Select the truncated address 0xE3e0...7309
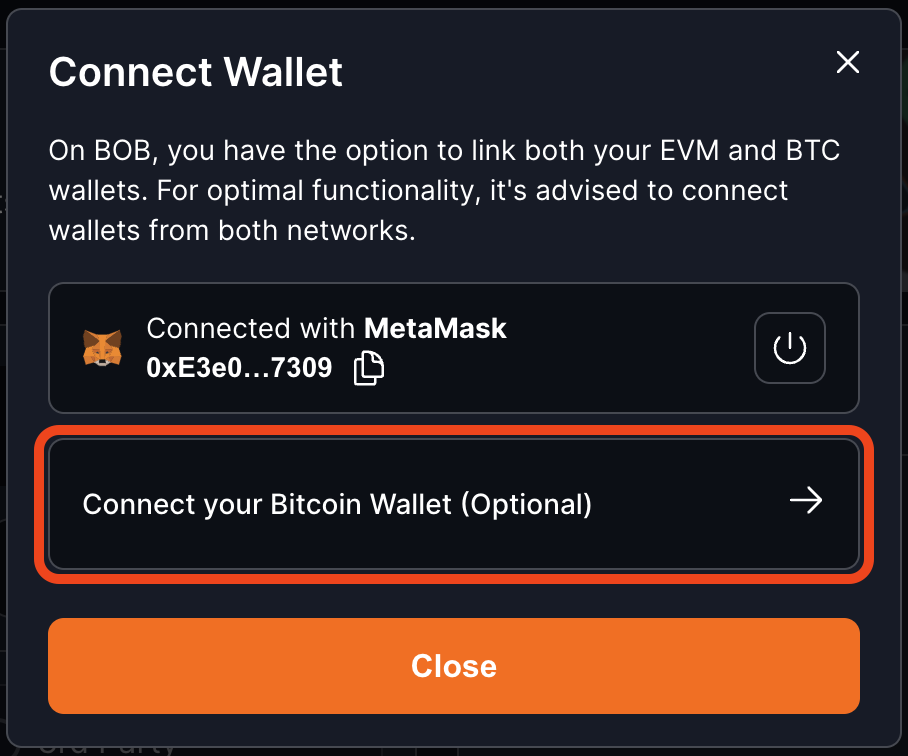 click(240, 368)
